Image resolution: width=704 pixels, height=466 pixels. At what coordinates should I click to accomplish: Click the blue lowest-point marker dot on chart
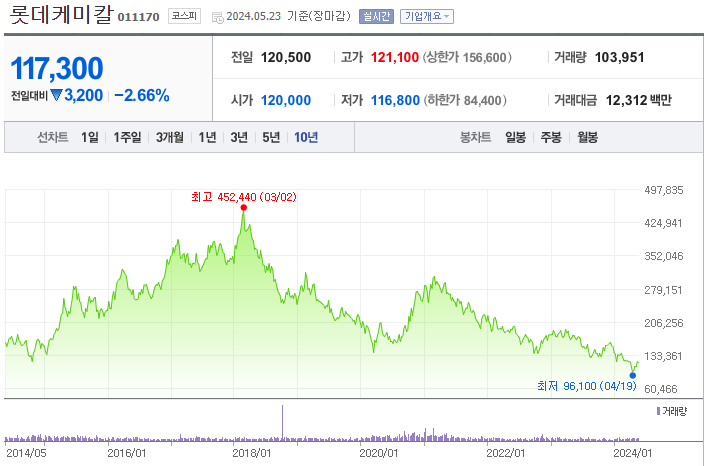pos(633,376)
